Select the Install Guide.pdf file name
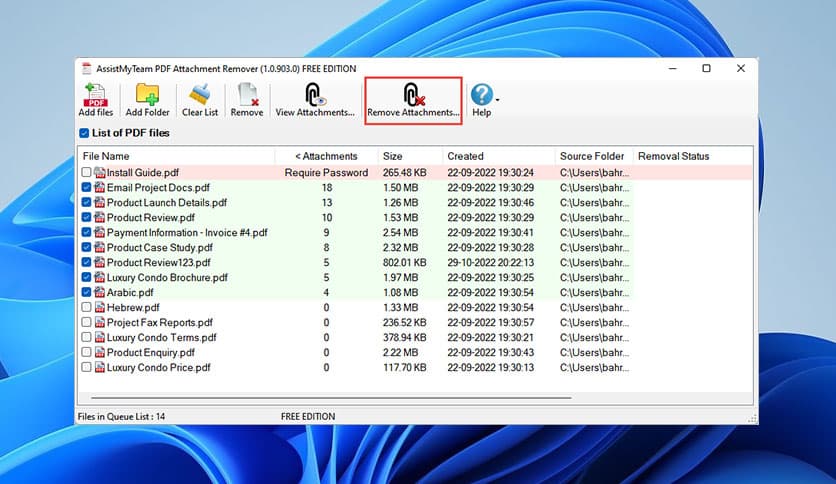 pos(142,172)
